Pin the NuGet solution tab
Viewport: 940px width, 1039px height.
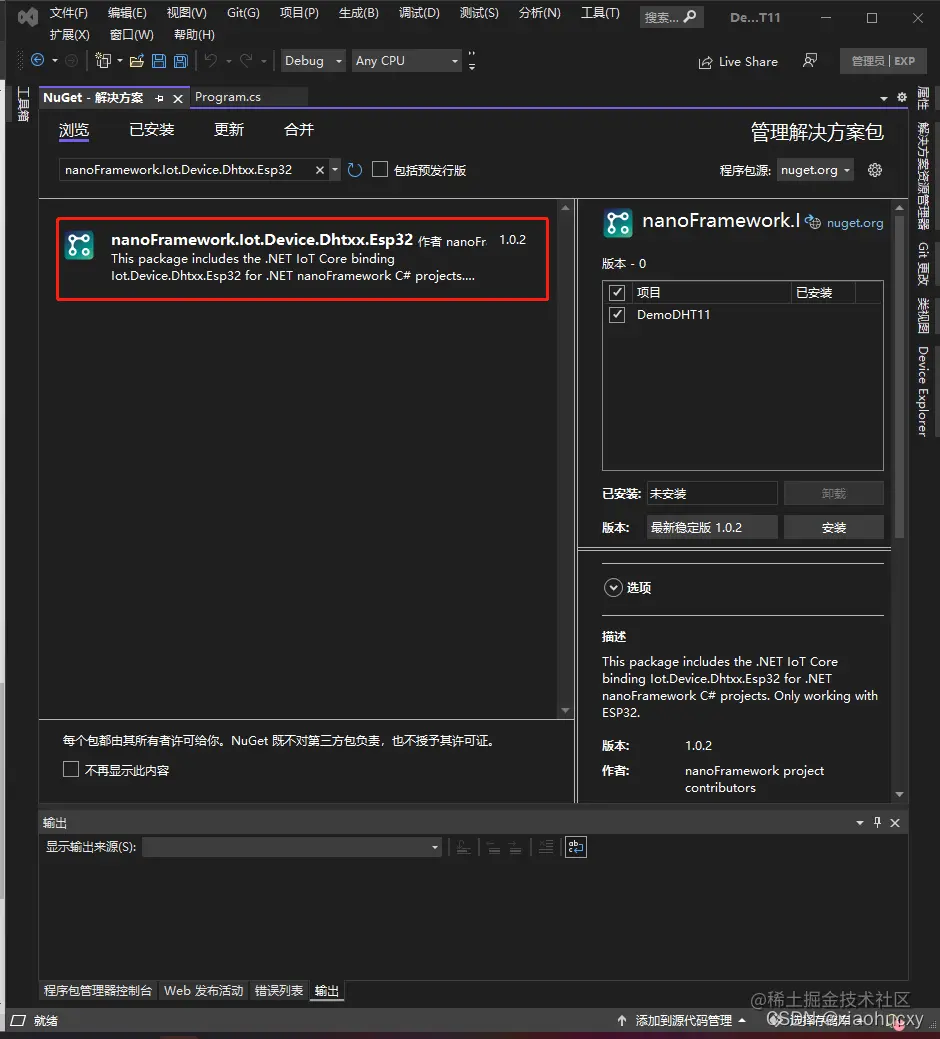(x=159, y=98)
